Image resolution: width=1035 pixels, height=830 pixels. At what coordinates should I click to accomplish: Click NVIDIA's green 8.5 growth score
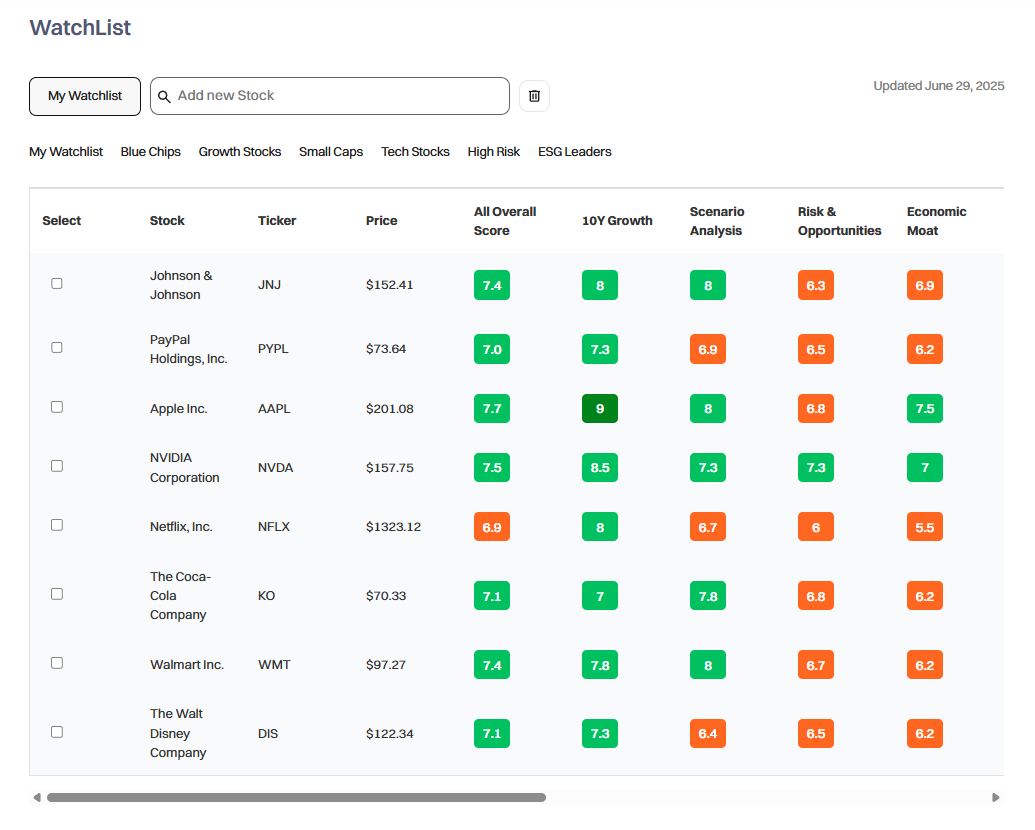coord(599,467)
